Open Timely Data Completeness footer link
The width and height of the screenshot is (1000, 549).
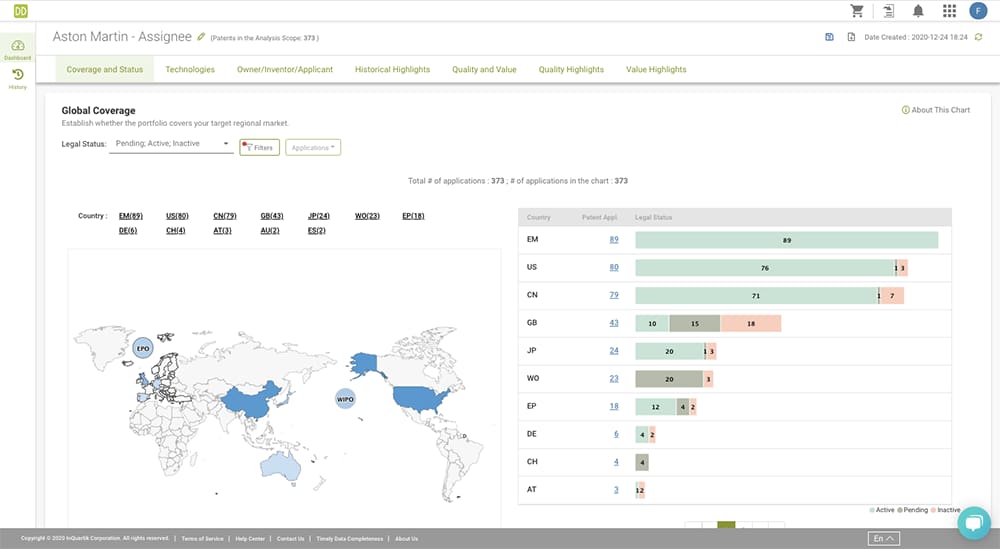tap(349, 539)
